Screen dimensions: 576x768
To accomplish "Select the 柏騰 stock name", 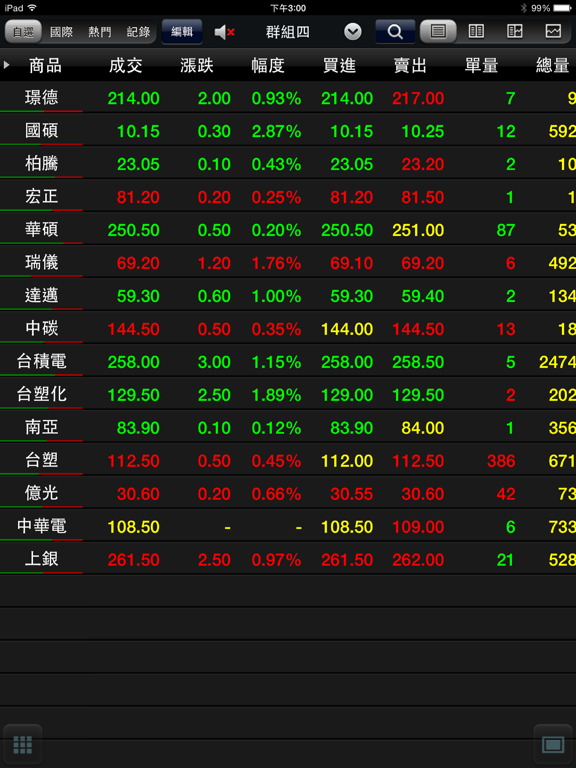I will (x=42, y=163).
